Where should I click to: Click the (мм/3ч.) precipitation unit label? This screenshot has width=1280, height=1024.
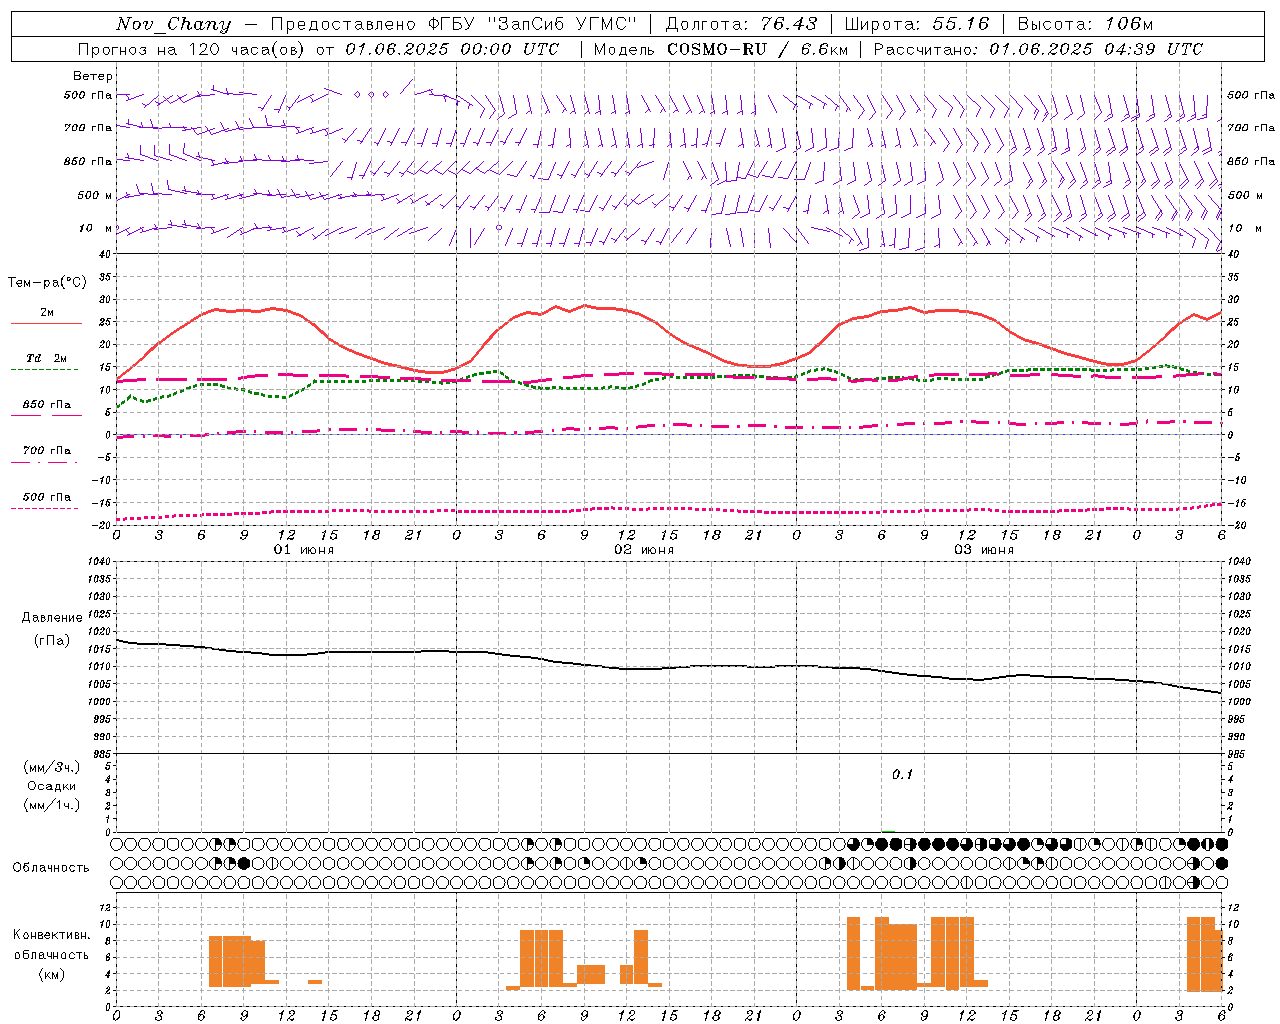coord(52,767)
